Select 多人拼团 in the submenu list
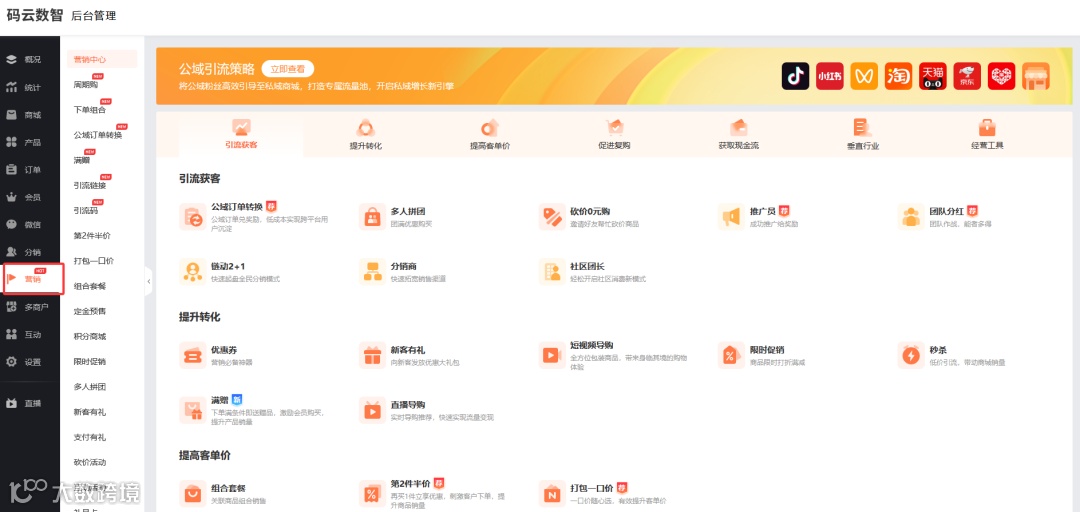1080x512 pixels. [90, 387]
